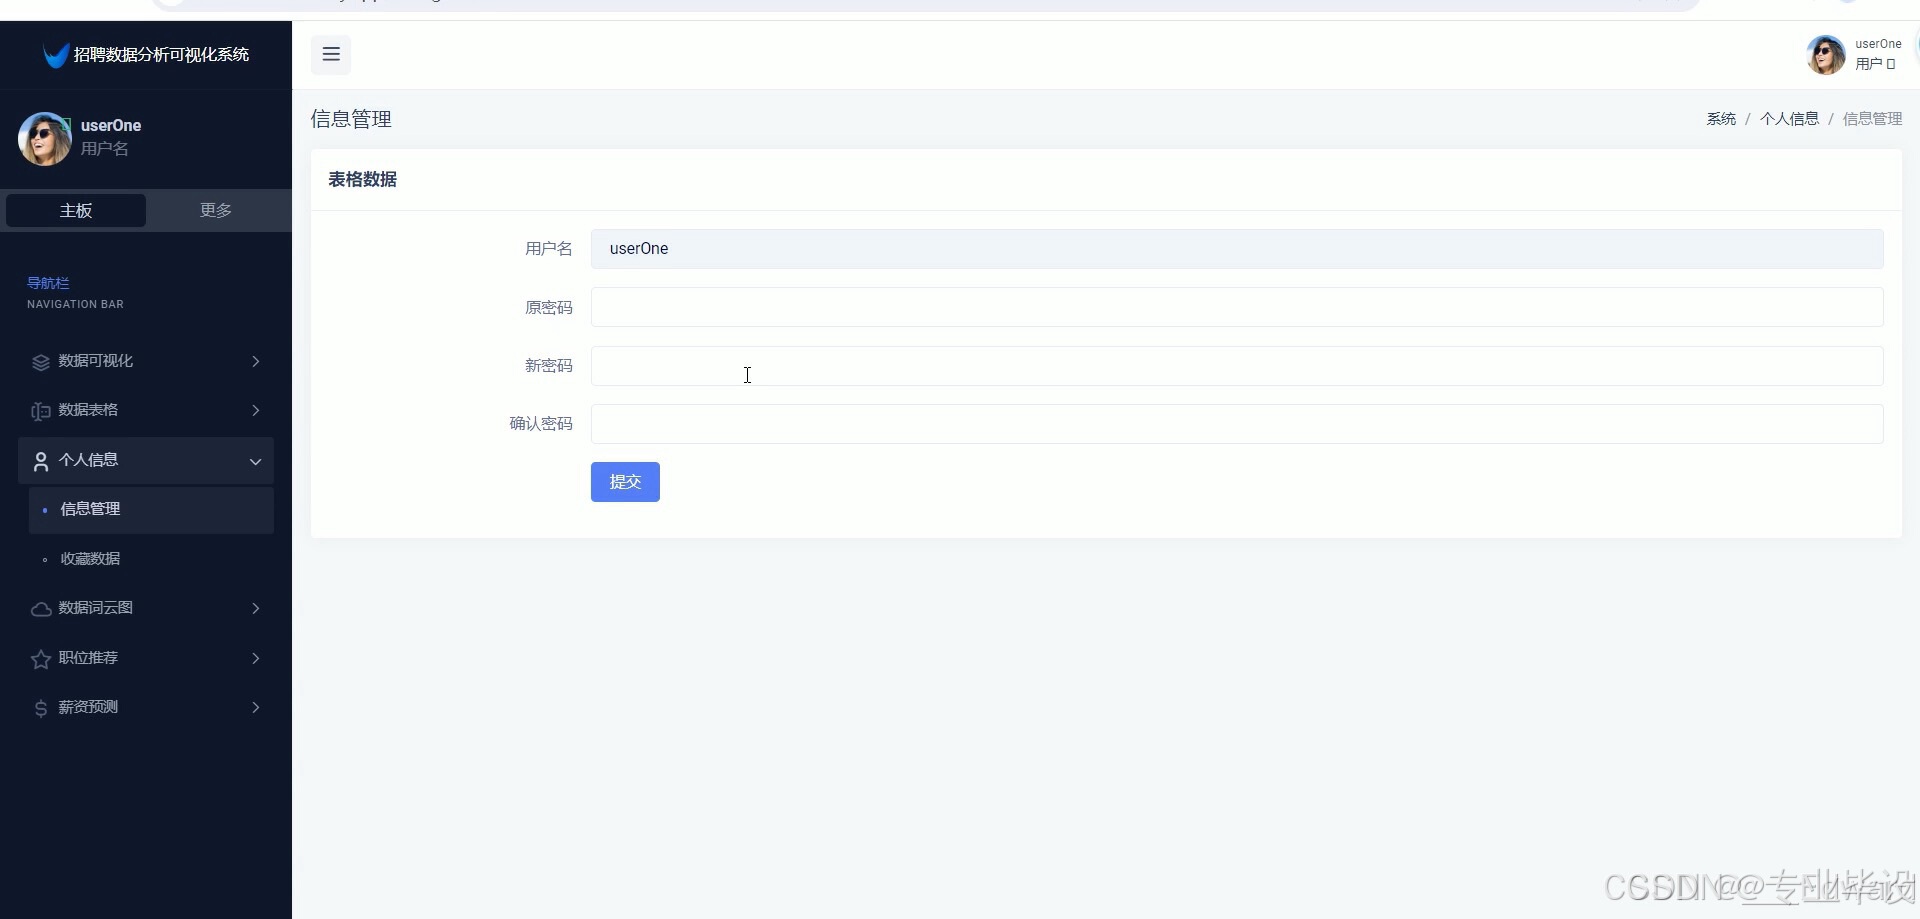Click the 表格数据 card heading
1920x919 pixels.
[x=363, y=180]
